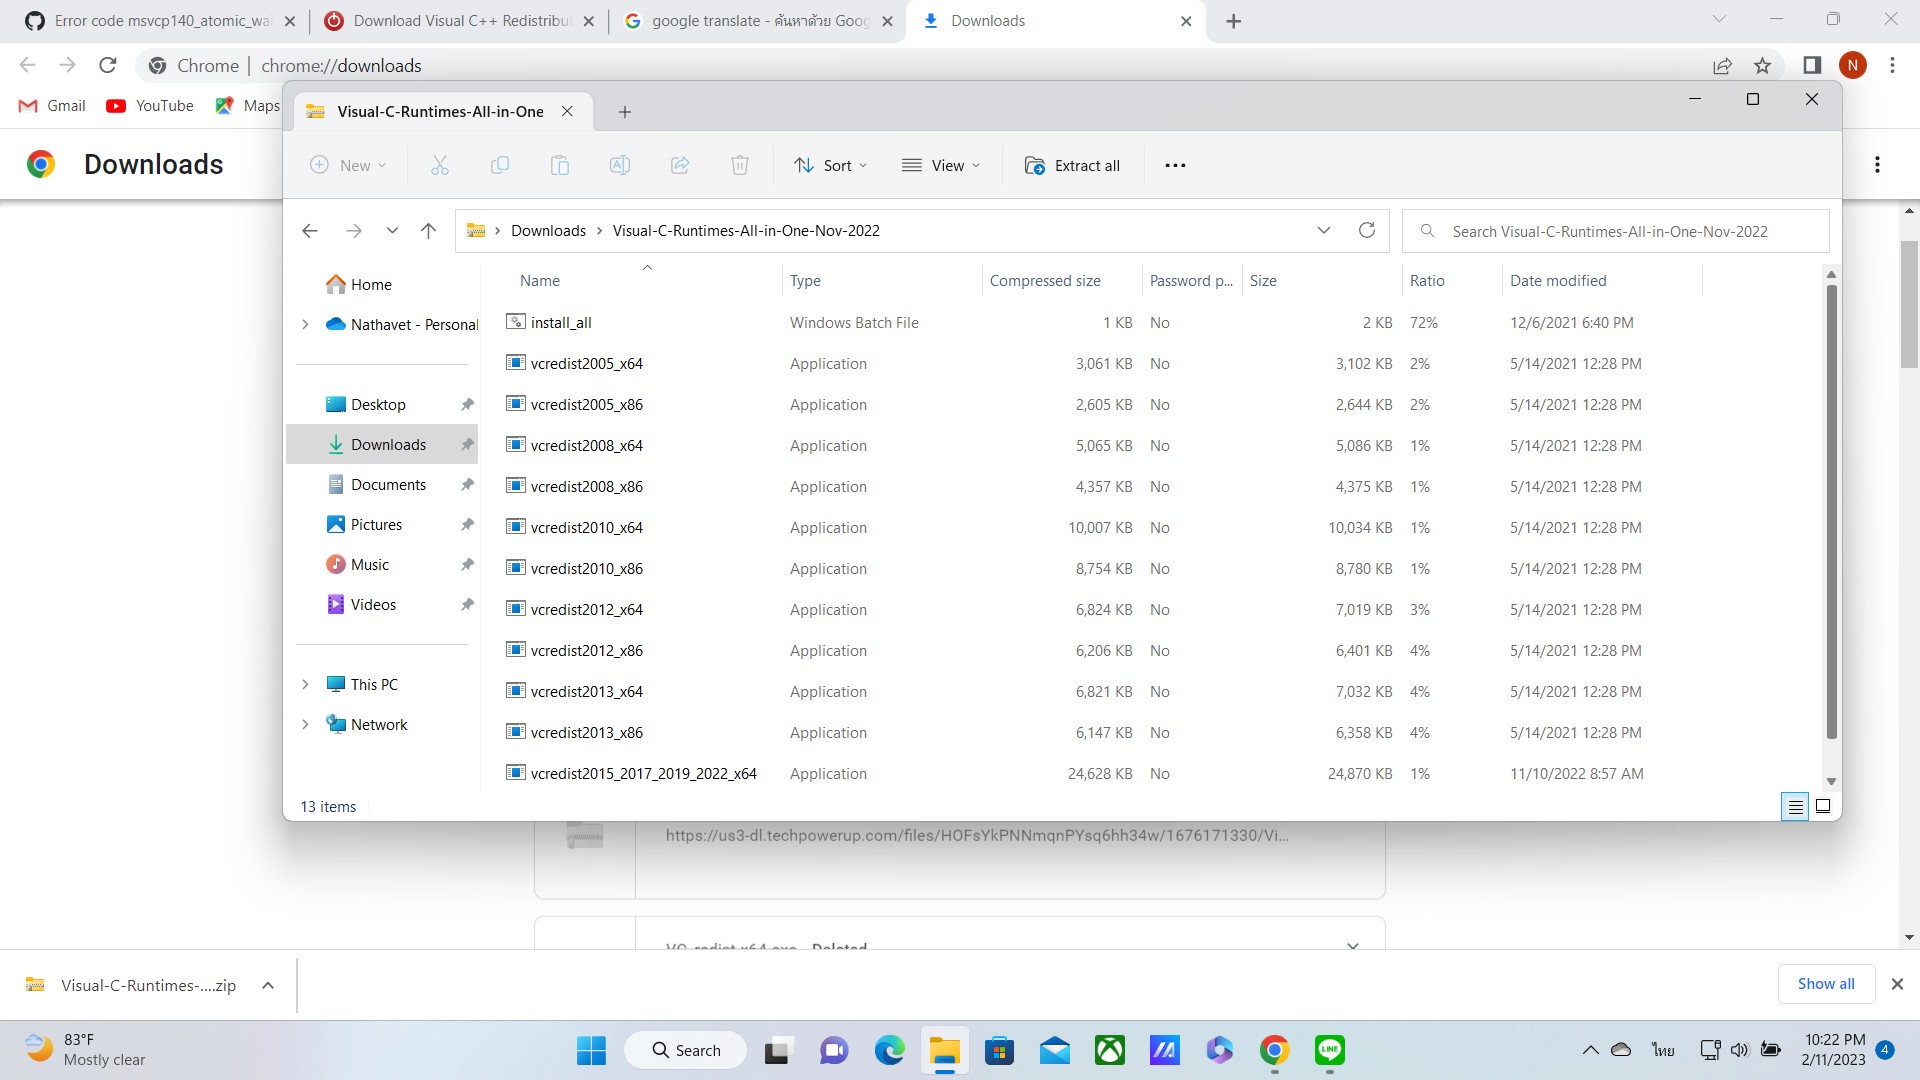Open the Downloads folder in the sidebar
The width and height of the screenshot is (1920, 1080).
coord(388,444)
